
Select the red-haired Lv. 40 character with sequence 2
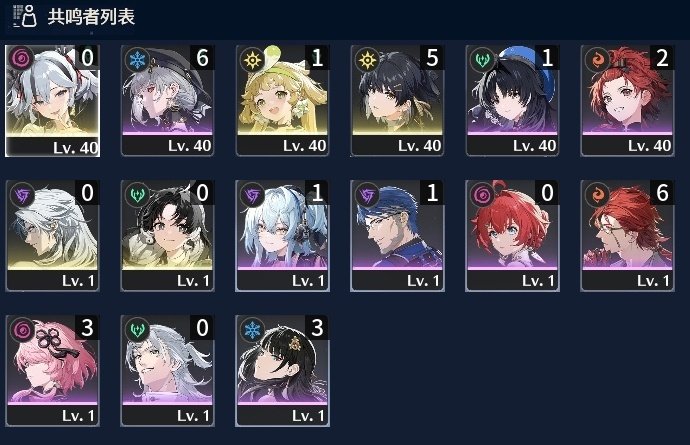pyautogui.click(x=628, y=101)
